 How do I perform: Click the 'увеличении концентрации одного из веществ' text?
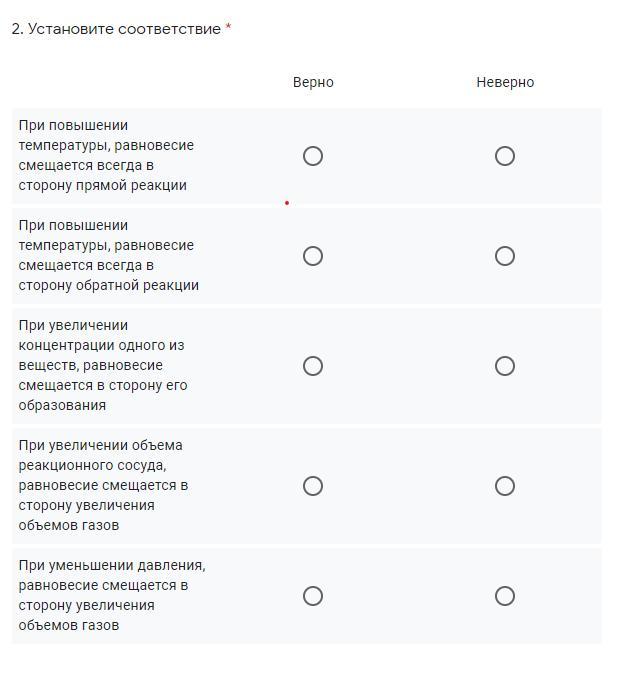tap(103, 365)
